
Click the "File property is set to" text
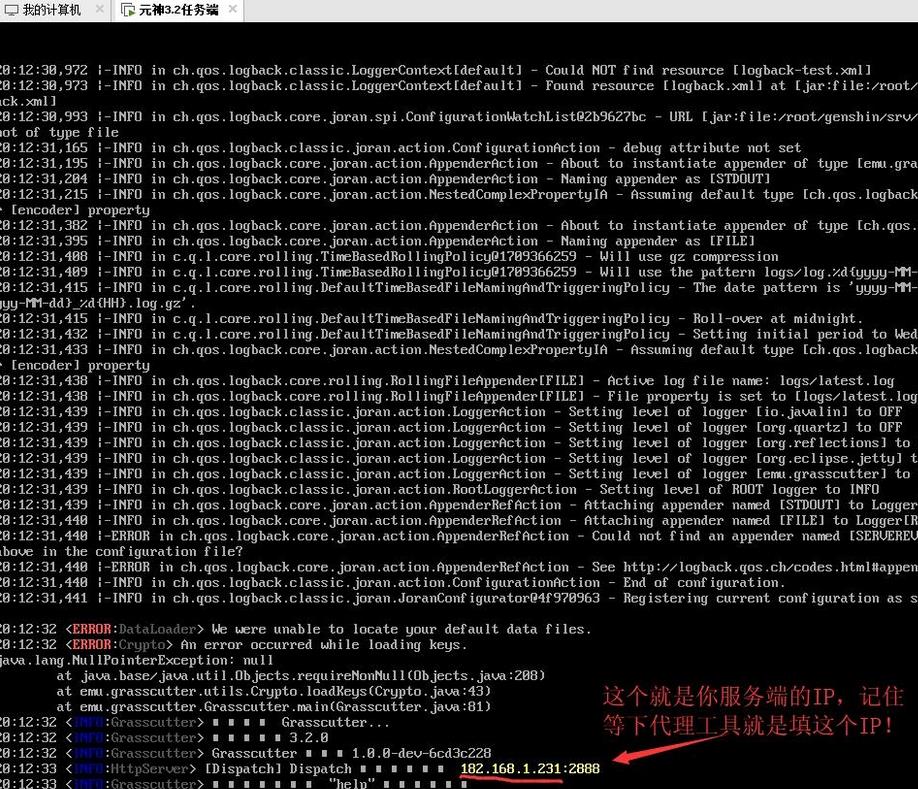(x=697, y=397)
